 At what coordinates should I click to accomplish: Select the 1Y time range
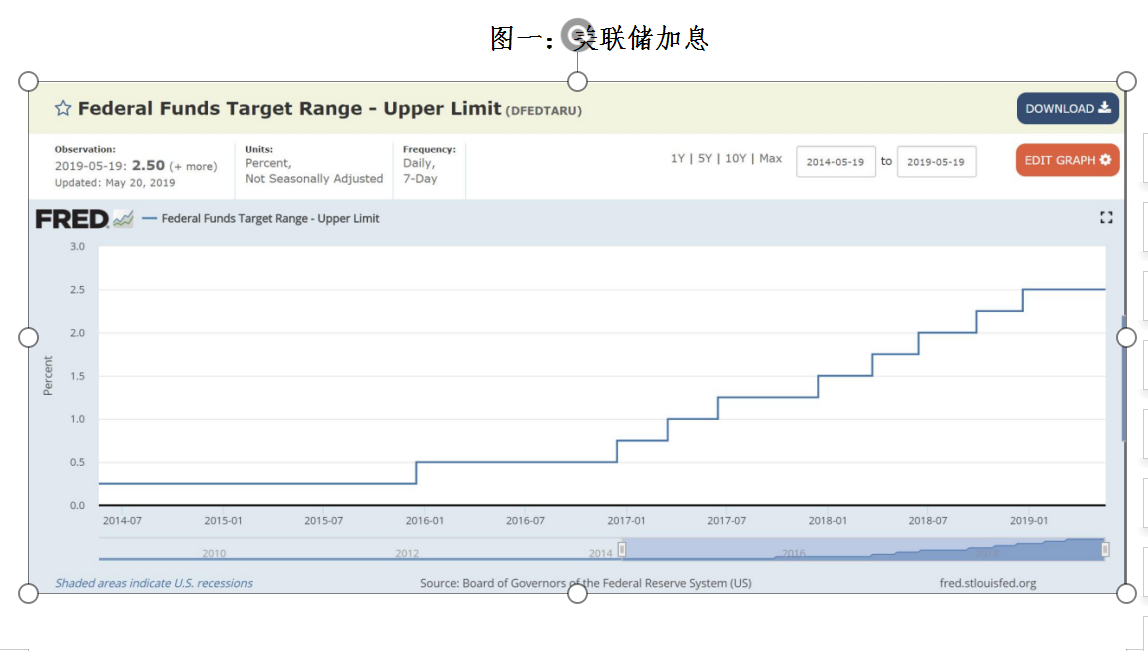(x=678, y=159)
